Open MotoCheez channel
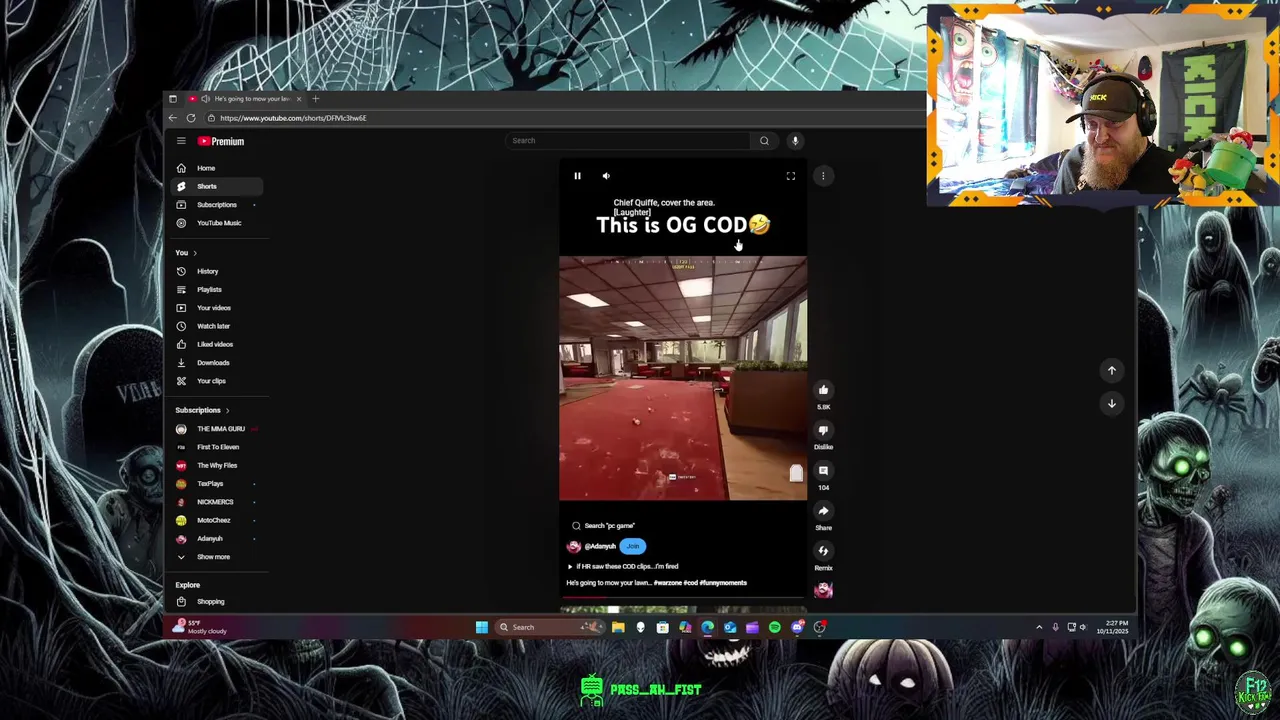Screen dimensions: 1280x720 tap(216, 520)
